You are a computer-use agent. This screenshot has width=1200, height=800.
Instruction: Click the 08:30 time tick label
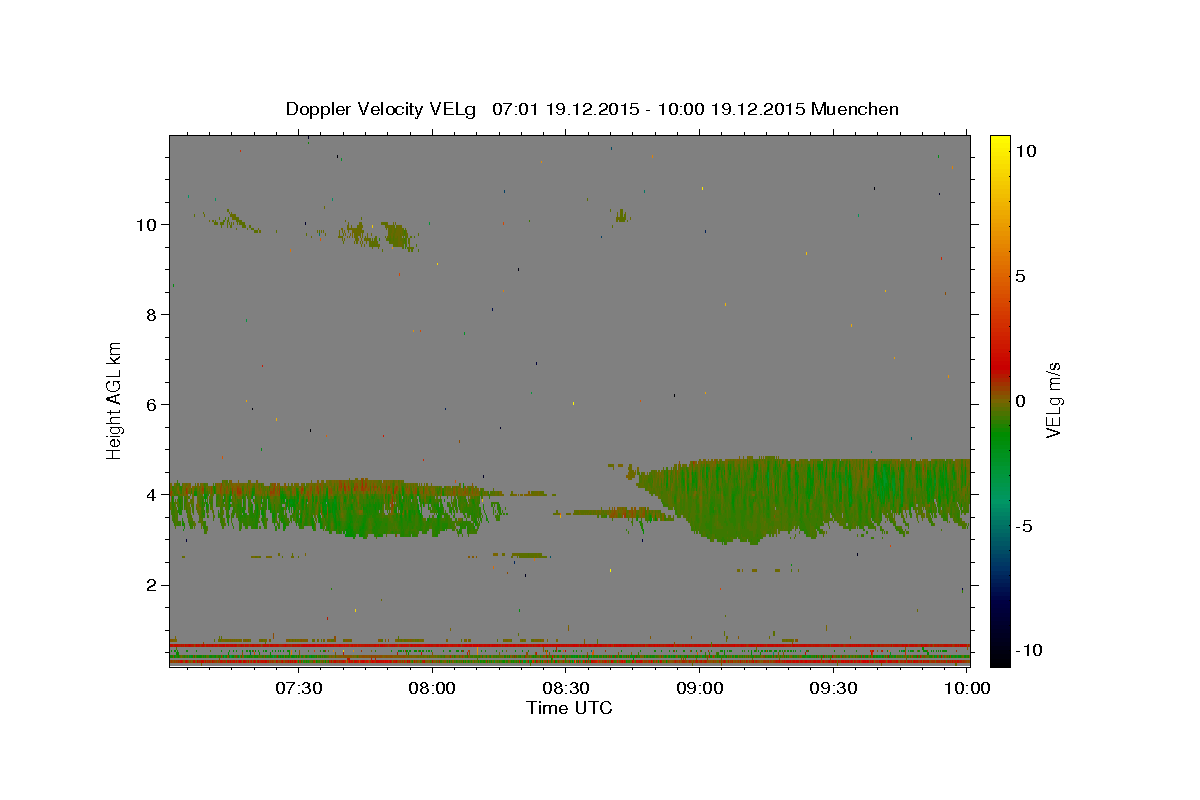click(566, 688)
